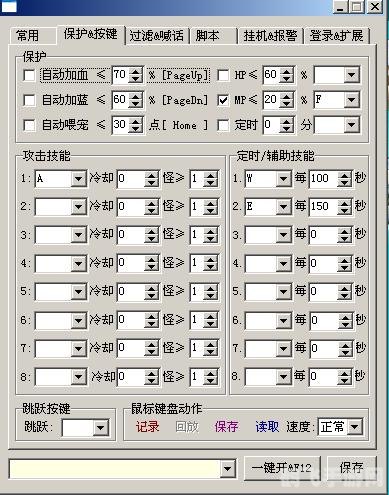Image resolution: width=389 pixels, height=495 pixels.
Task: Click the blue 读取 link
Action: tap(267, 427)
